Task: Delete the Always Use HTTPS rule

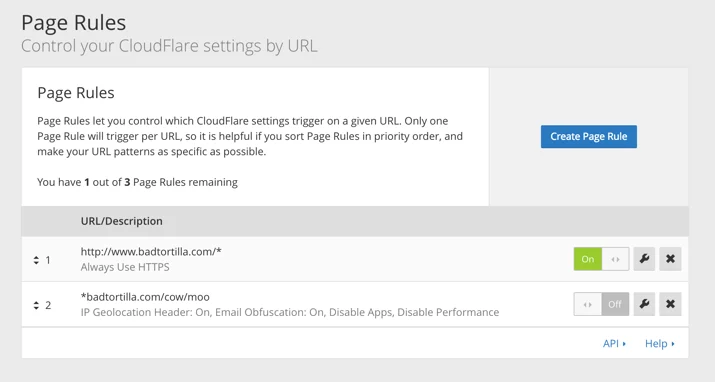Action: point(670,259)
